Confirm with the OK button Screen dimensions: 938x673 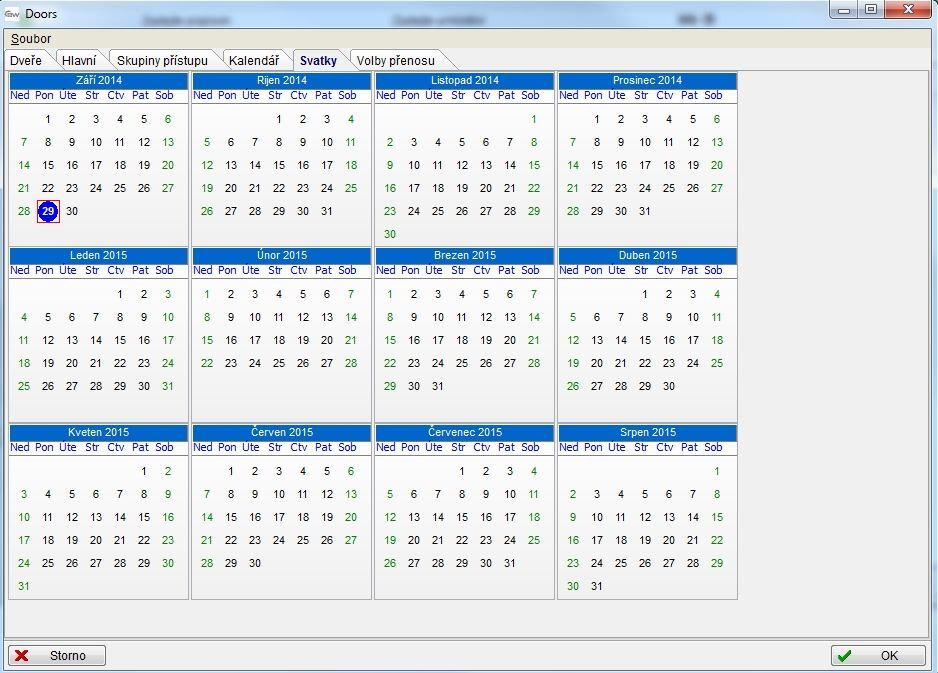(878, 656)
